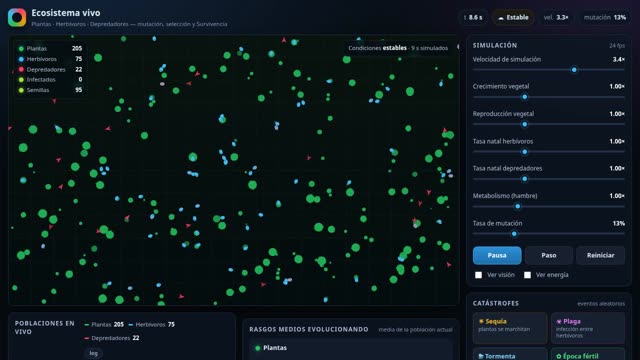
Task: Trigger the Sequía catastrophe
Action: pos(510,328)
